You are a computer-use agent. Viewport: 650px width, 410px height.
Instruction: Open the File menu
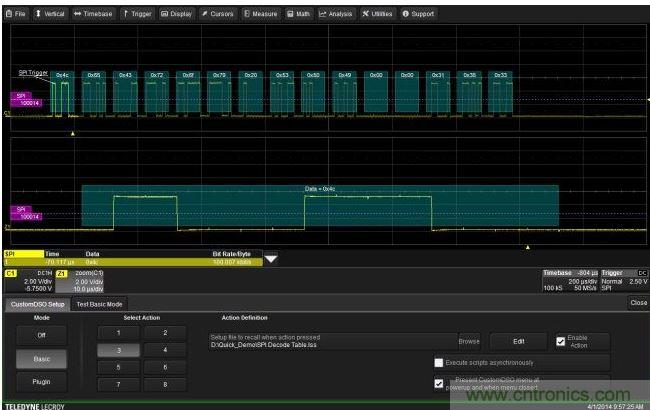pyautogui.click(x=17, y=14)
